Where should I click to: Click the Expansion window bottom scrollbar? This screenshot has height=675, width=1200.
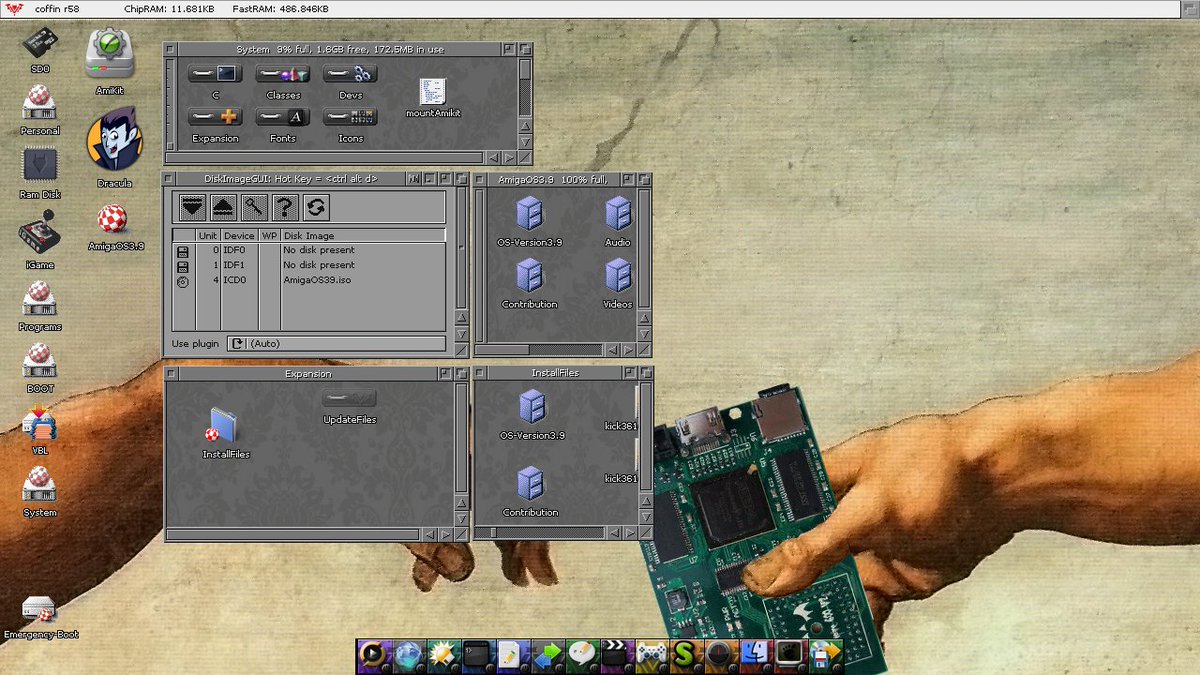tap(293, 534)
